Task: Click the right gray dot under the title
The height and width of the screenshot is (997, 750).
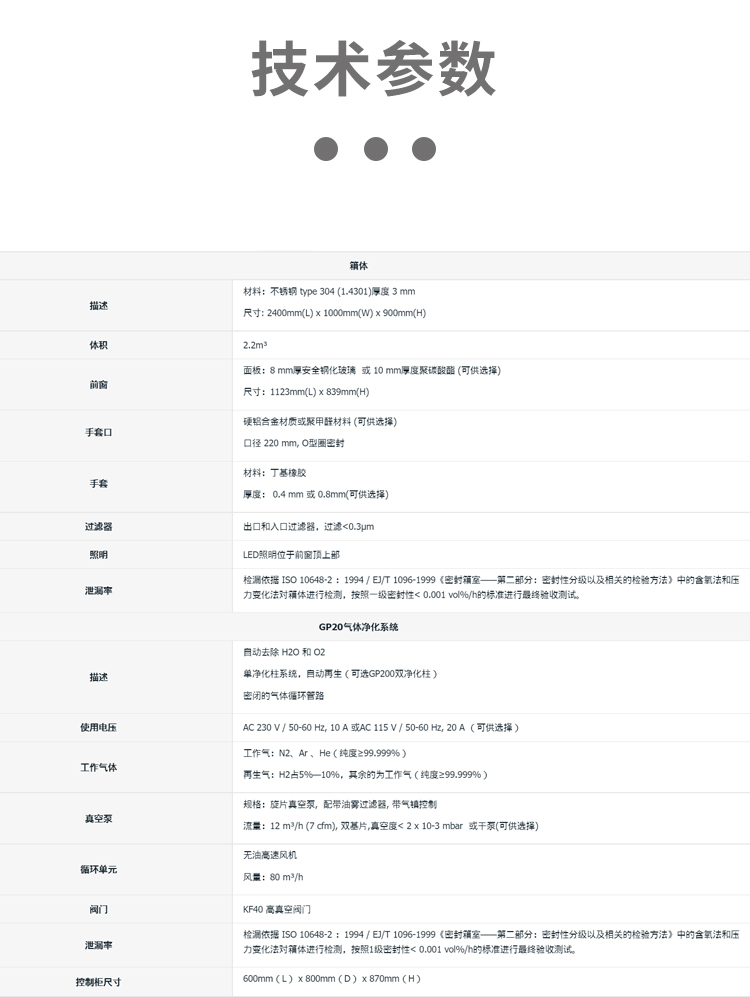Action: pyautogui.click(x=424, y=149)
